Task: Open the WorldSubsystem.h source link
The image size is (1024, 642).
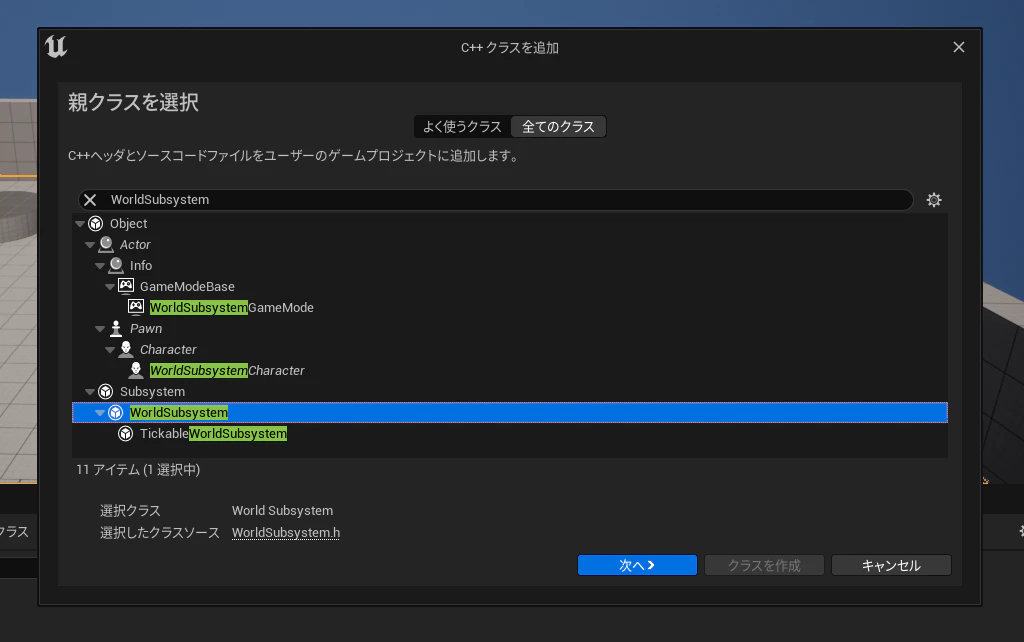Action: click(x=286, y=532)
